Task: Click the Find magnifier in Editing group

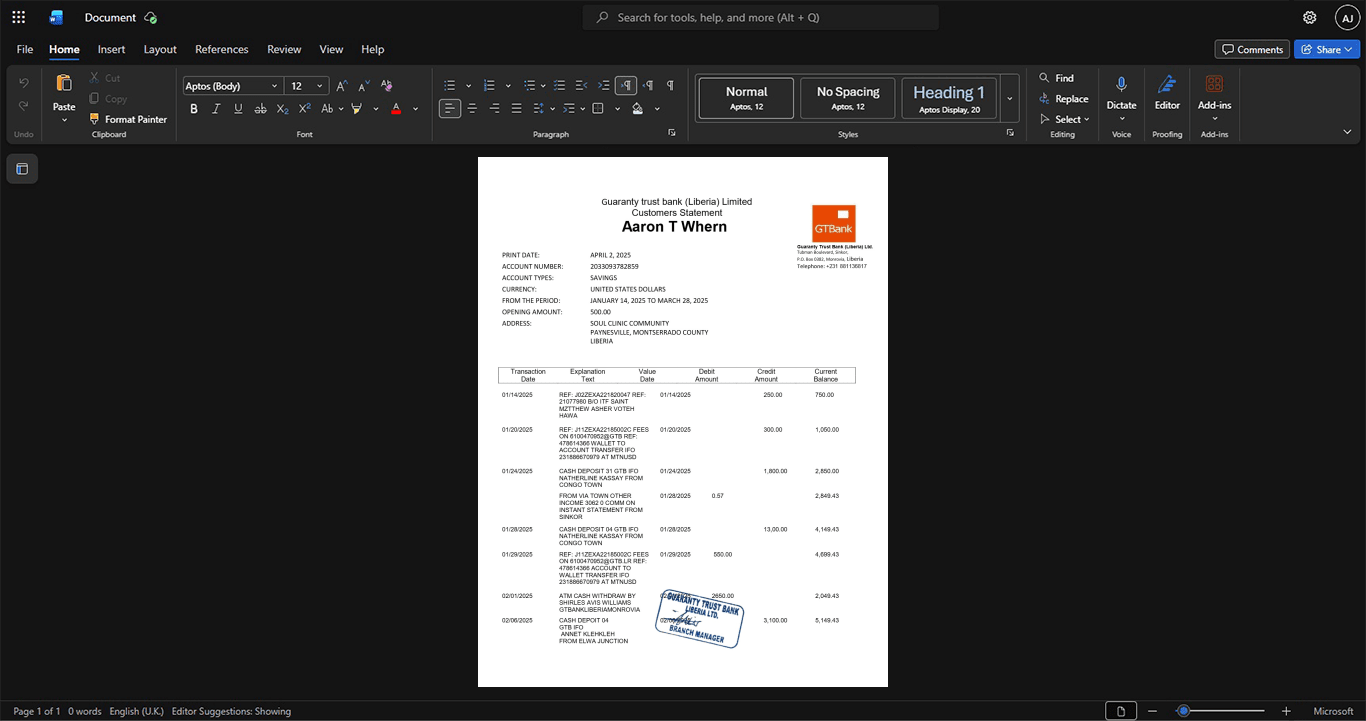Action: (1056, 78)
